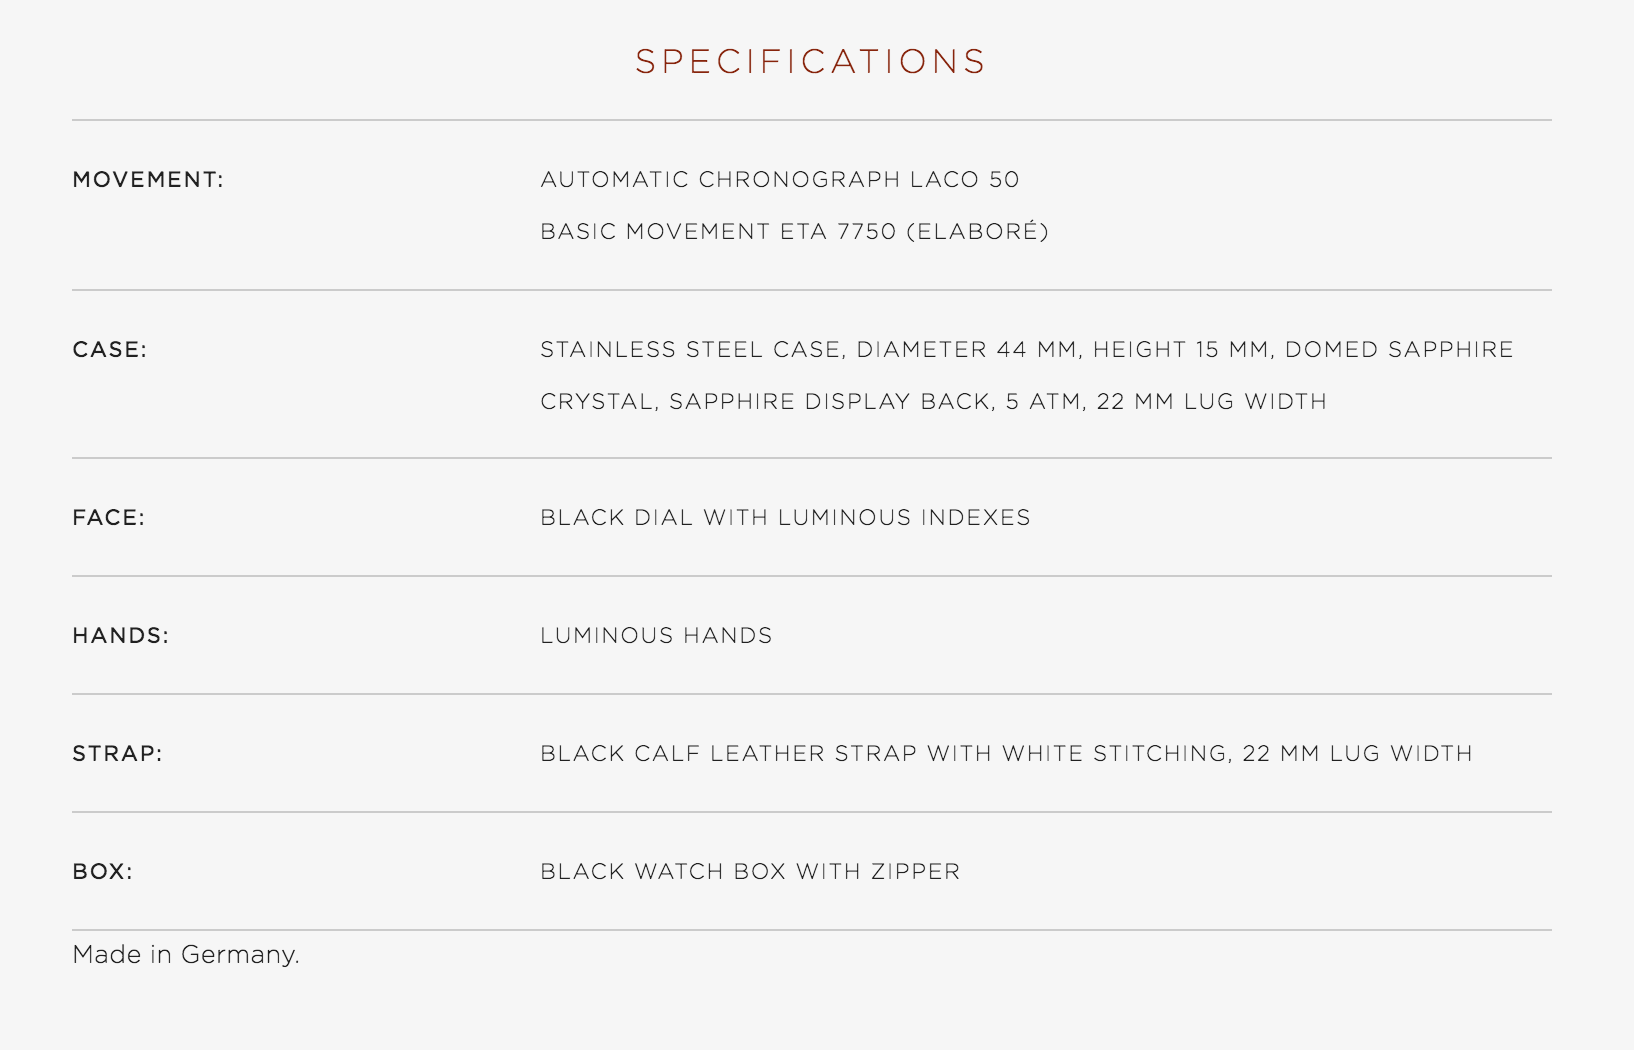Click the MOVEMENT: label
The width and height of the screenshot is (1634, 1050).
pyautogui.click(x=148, y=180)
